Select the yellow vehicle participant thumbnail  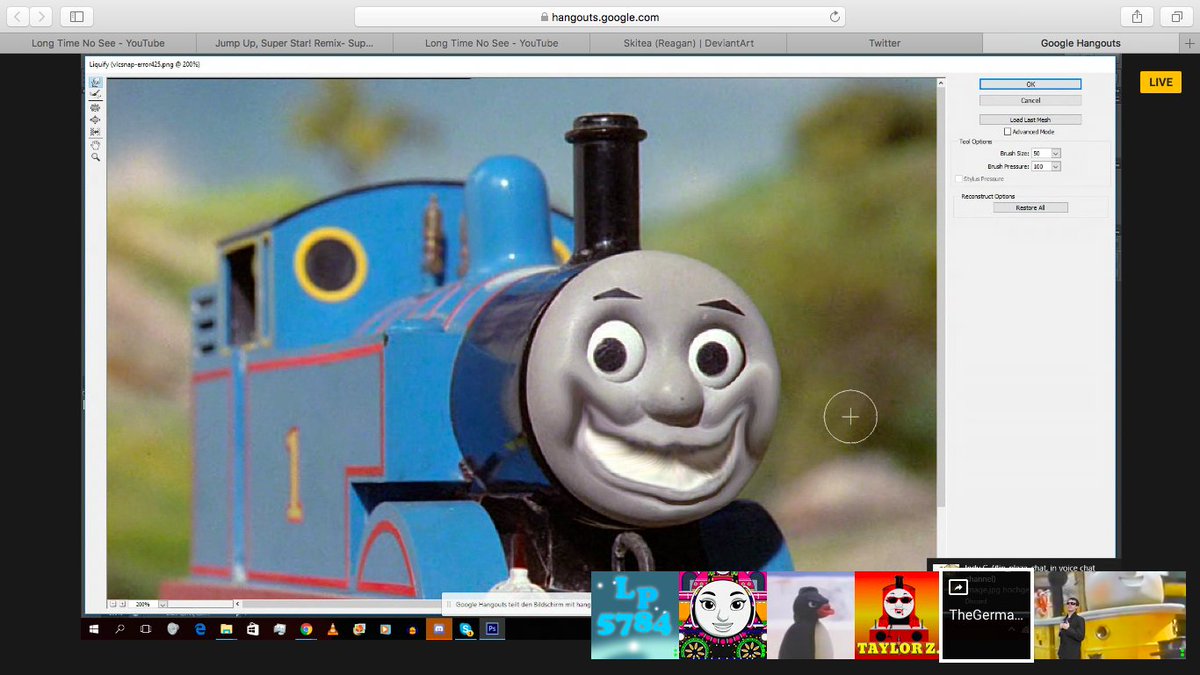click(x=1110, y=615)
